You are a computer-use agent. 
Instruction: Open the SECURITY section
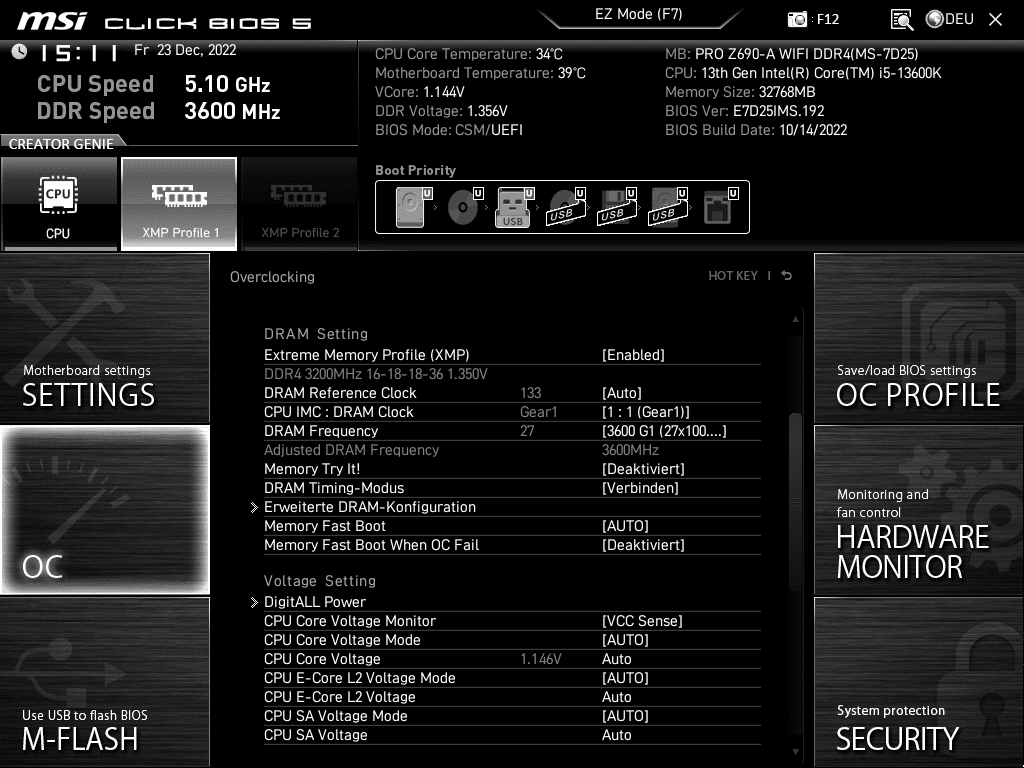[919, 681]
